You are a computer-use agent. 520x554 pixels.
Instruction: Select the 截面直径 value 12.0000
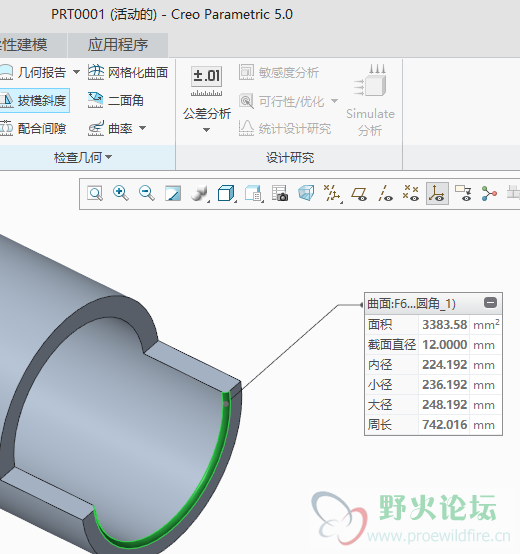(x=444, y=345)
